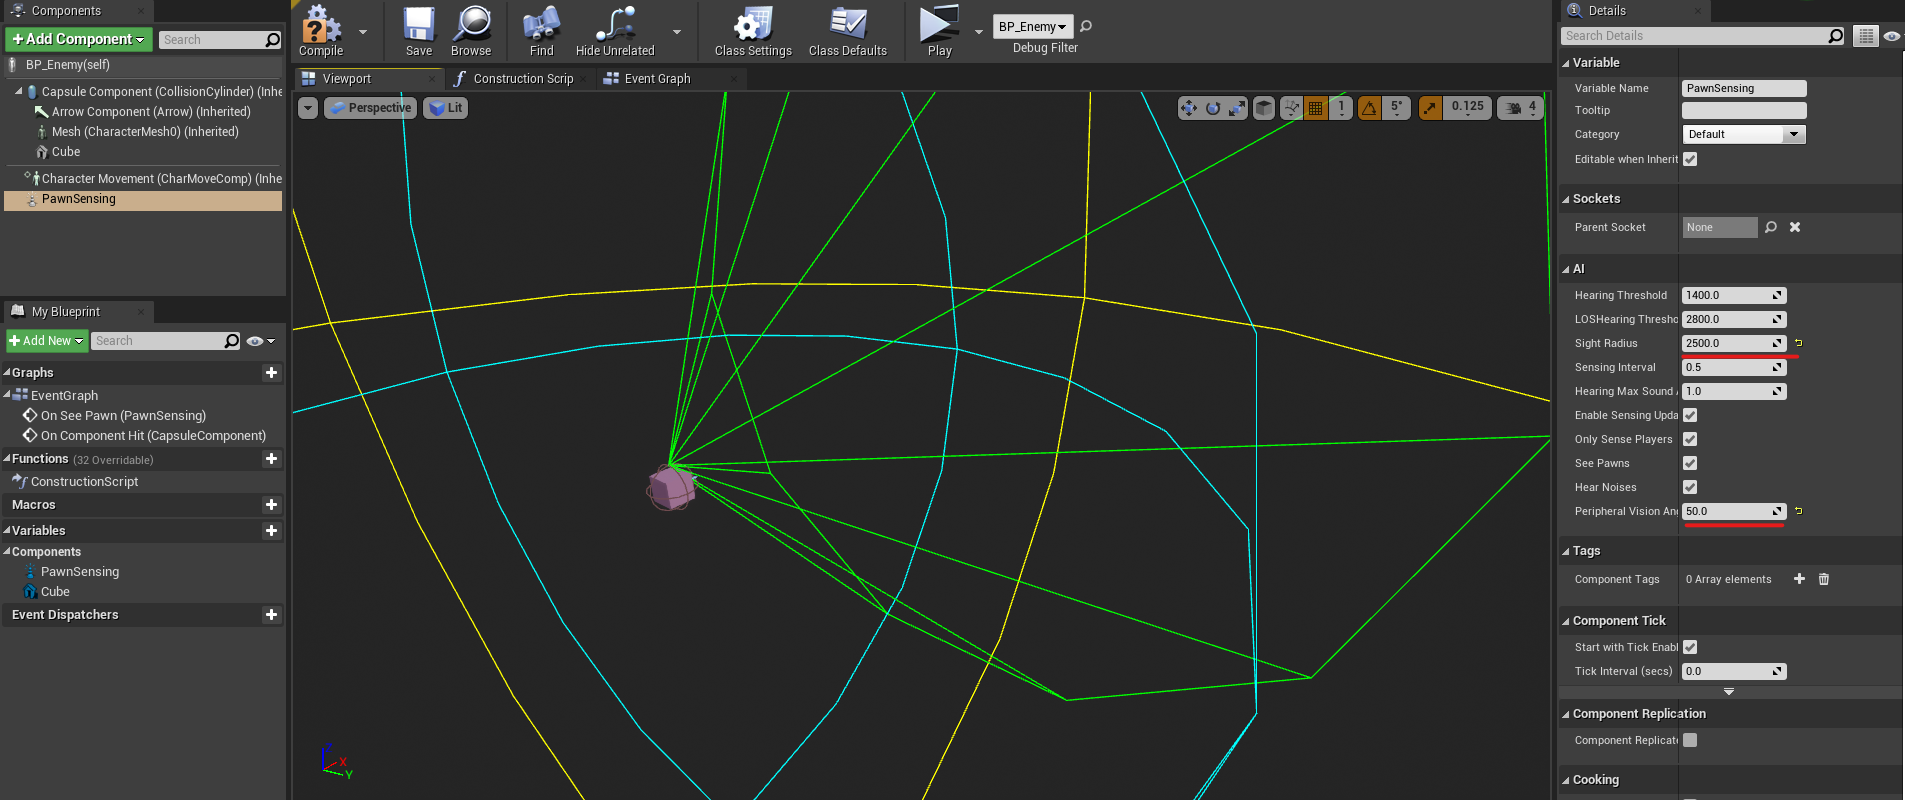
Task: Add a new variable with the plus button
Action: click(x=271, y=531)
